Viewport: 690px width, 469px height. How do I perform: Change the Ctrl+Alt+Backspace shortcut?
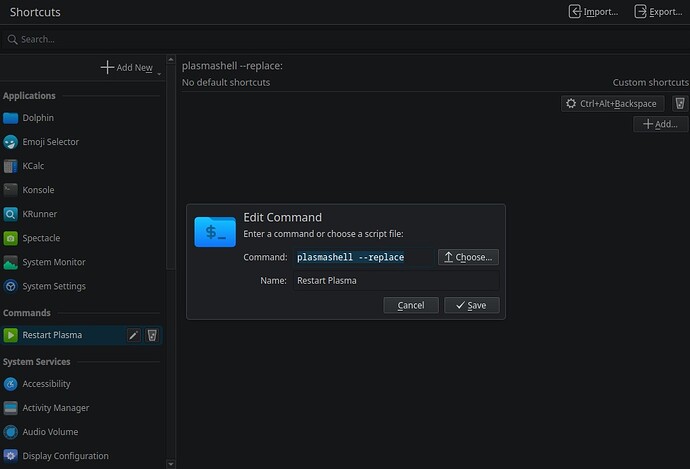pyautogui.click(x=612, y=104)
